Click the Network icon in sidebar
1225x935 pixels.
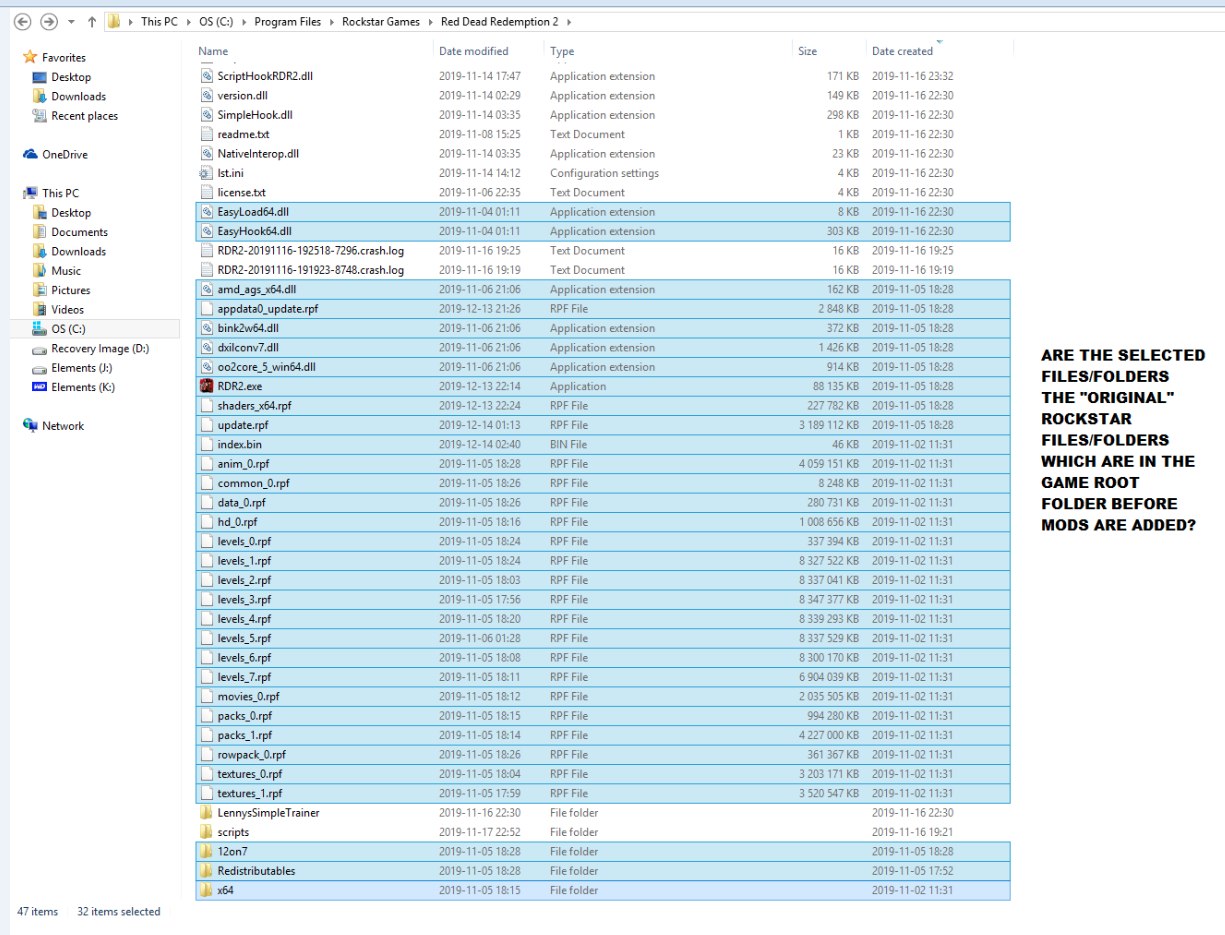30,426
